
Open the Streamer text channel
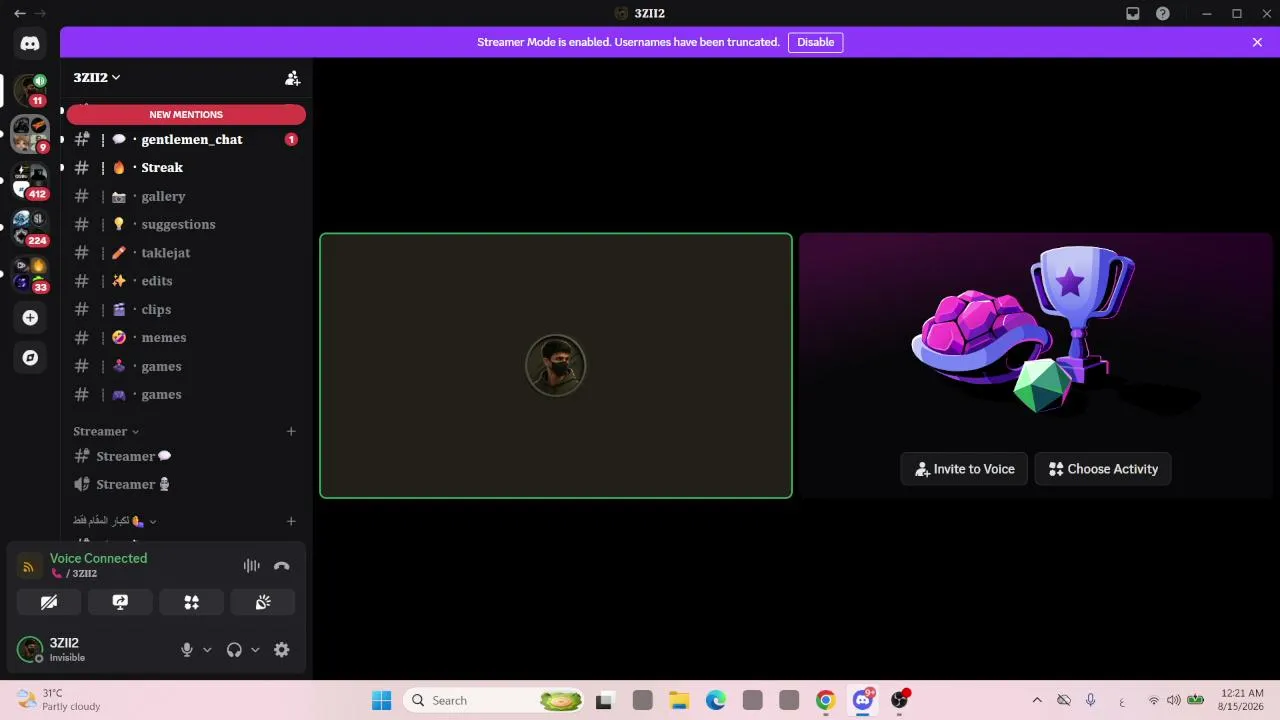click(186, 456)
